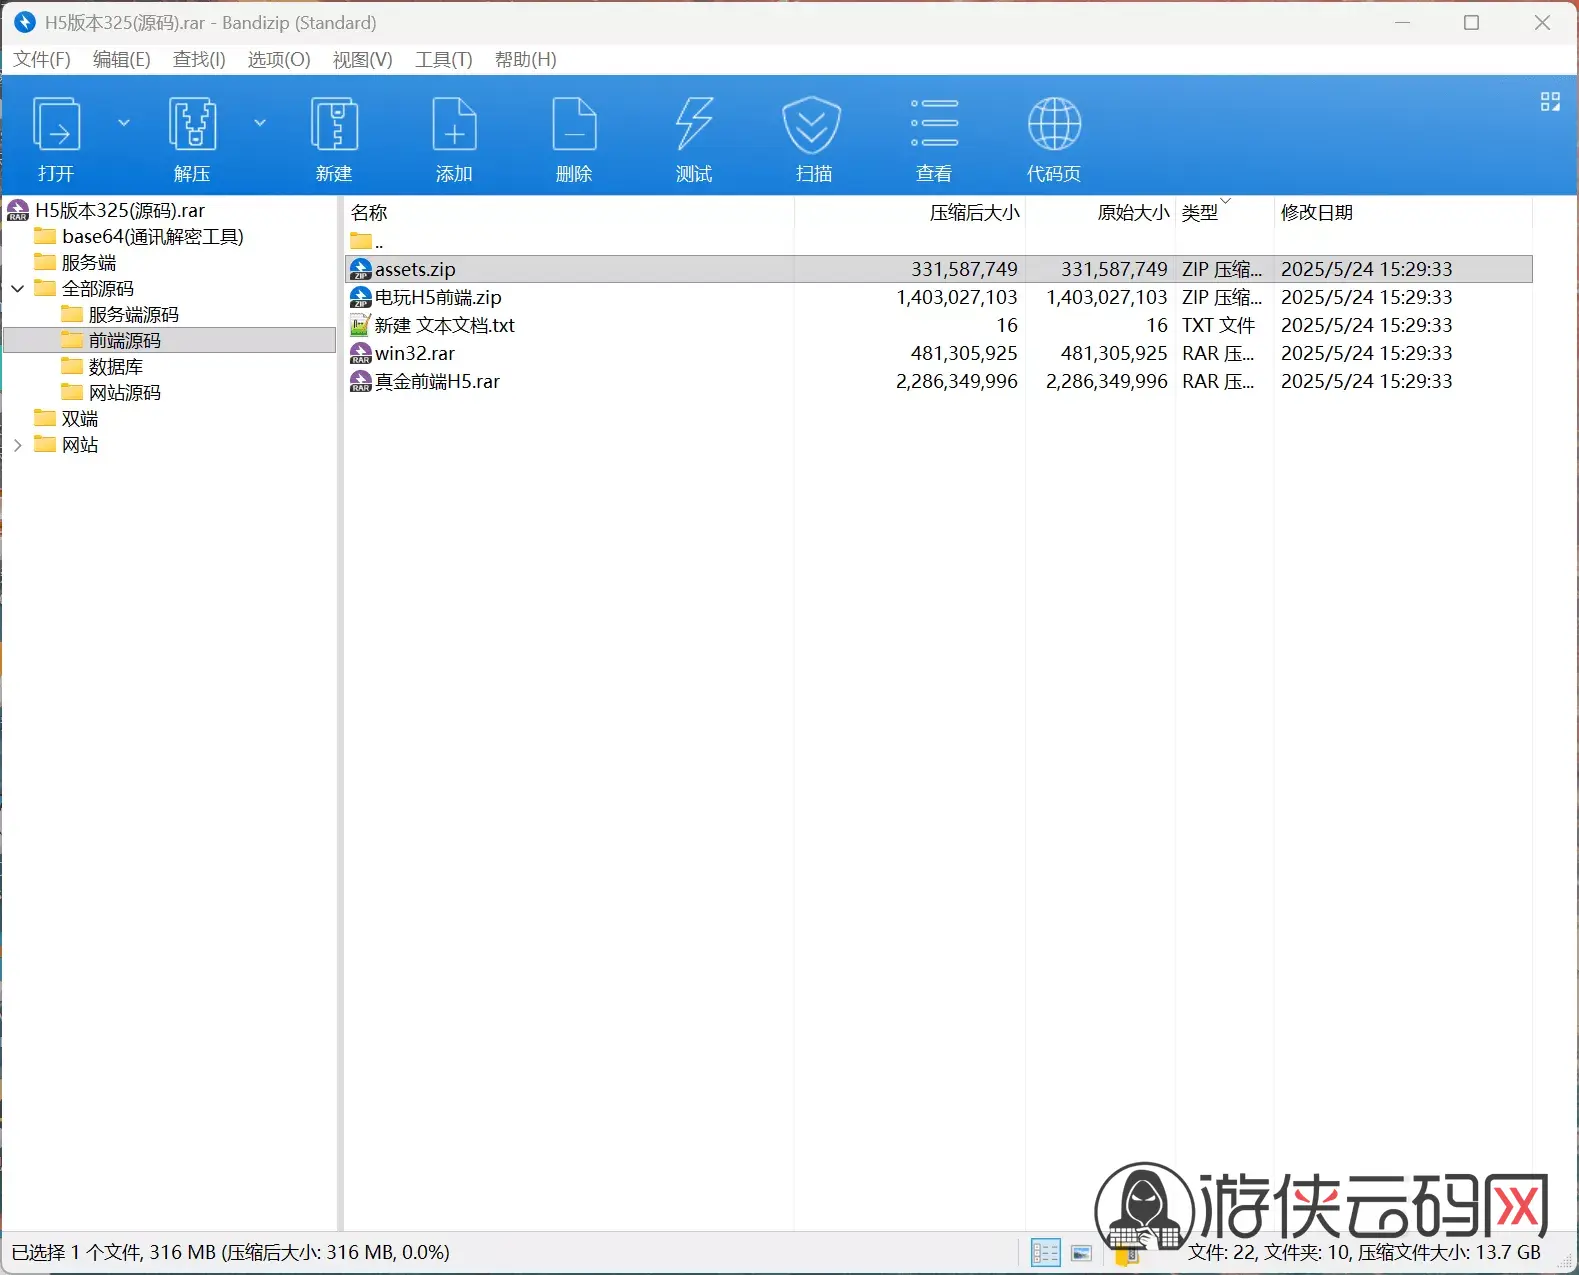Select 新建 文本文档.txt file
Image resolution: width=1579 pixels, height=1275 pixels.
(x=939, y=325)
